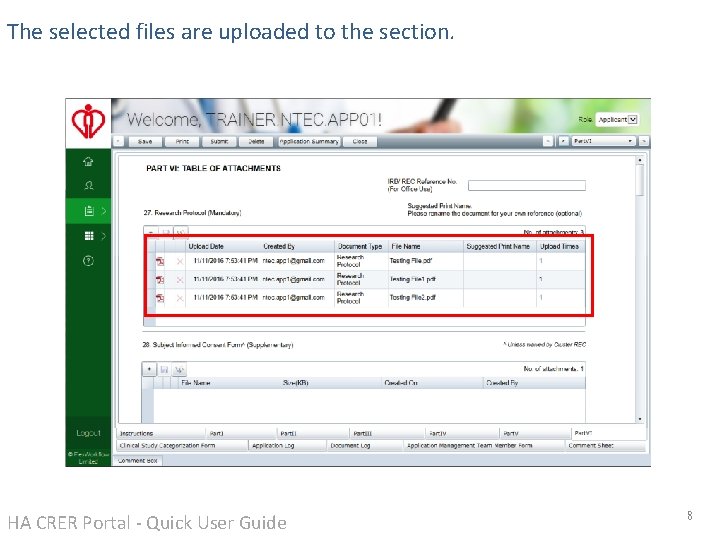The width and height of the screenshot is (720, 540).
Task: Sort by Document Type column header
Action: pyautogui.click(x=360, y=247)
